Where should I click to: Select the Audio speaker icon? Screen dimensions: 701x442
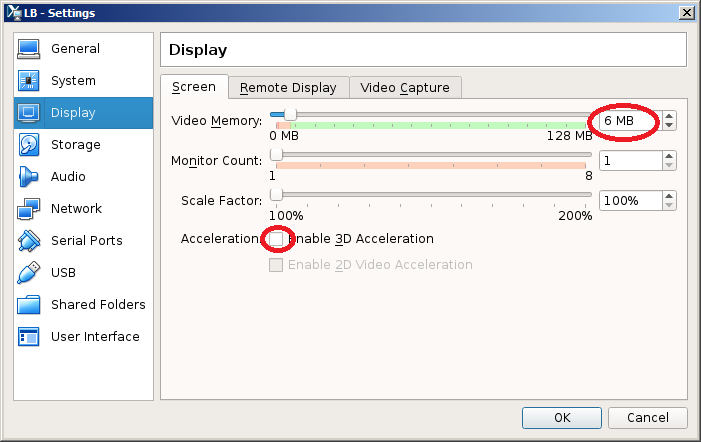pos(29,177)
